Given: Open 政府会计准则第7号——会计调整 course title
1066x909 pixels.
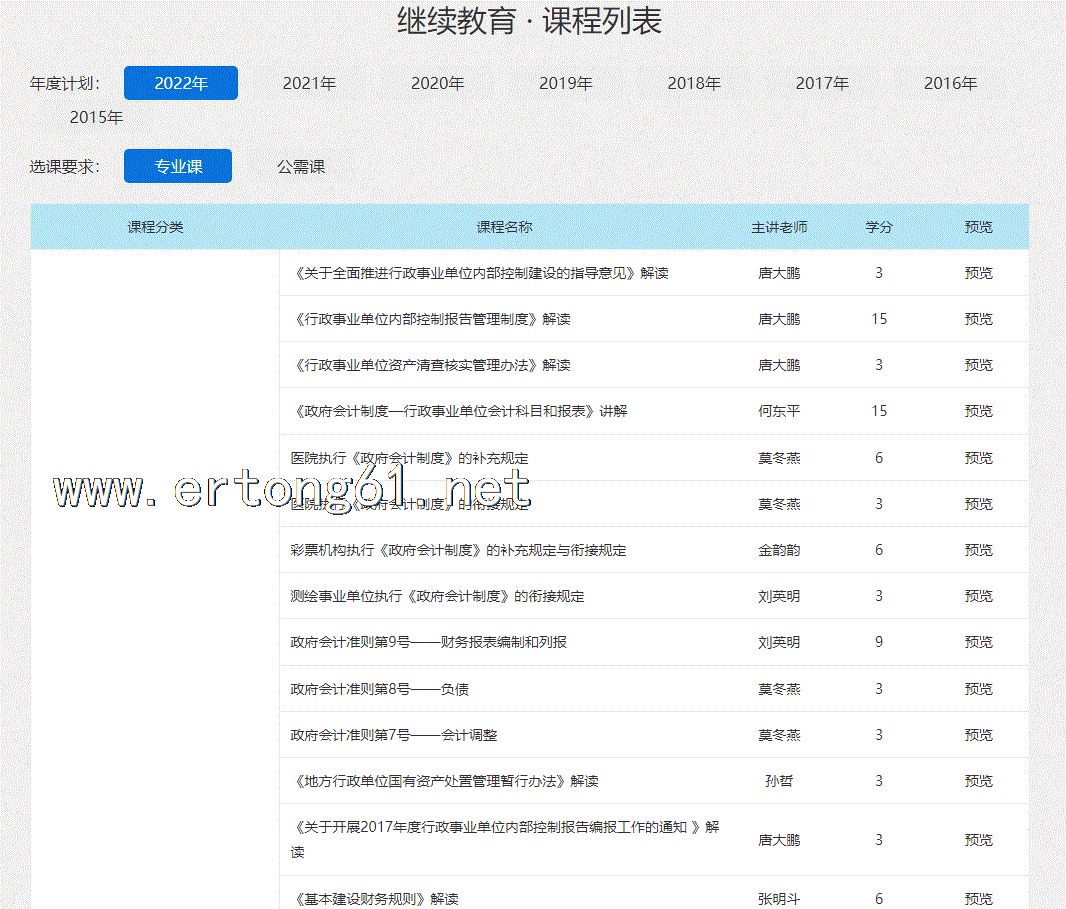Looking at the screenshot, I should pos(394,735).
